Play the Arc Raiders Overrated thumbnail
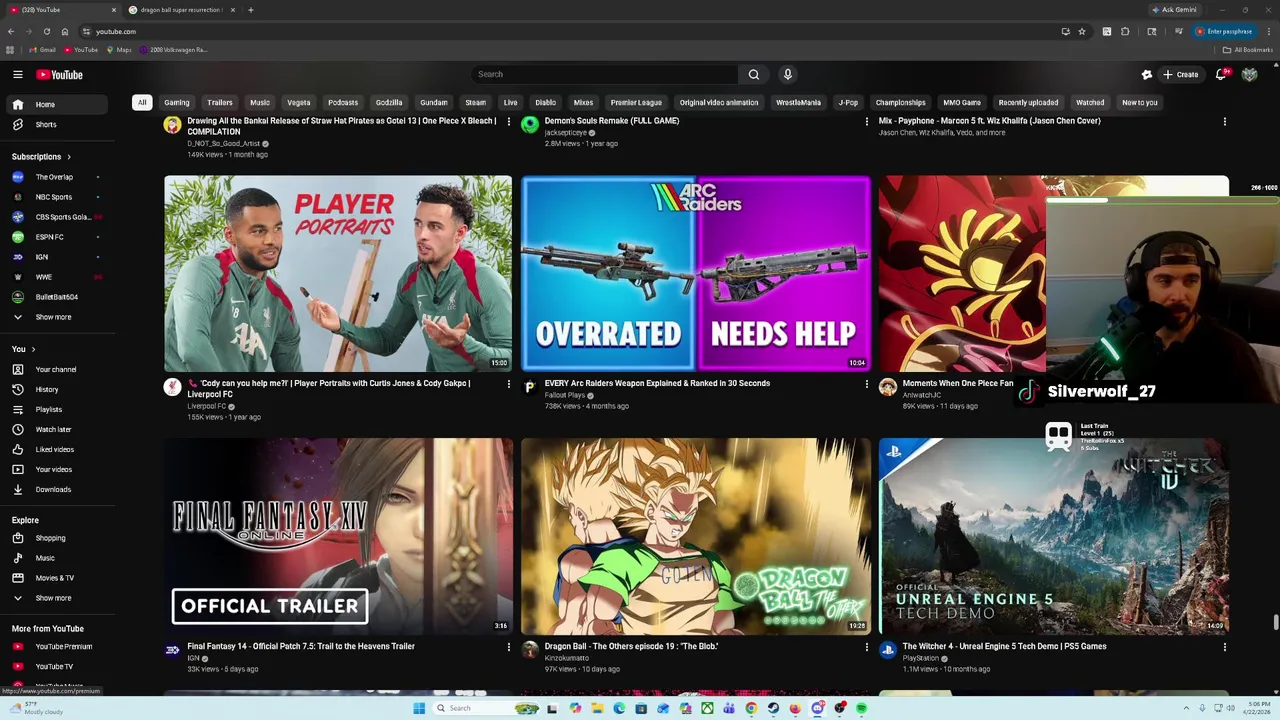 [696, 273]
